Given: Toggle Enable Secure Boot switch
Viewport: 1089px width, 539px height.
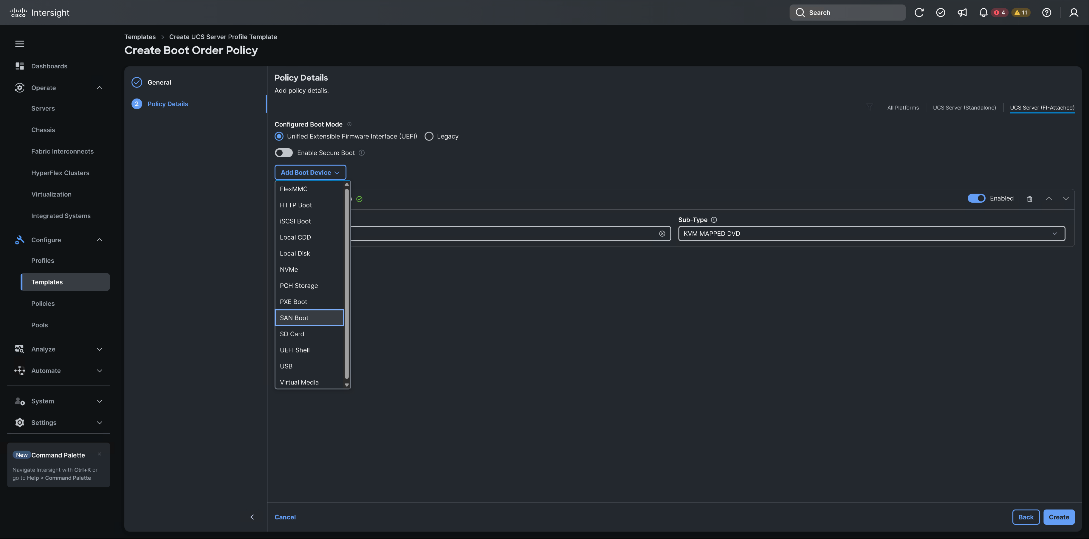Looking at the screenshot, I should tap(284, 153).
